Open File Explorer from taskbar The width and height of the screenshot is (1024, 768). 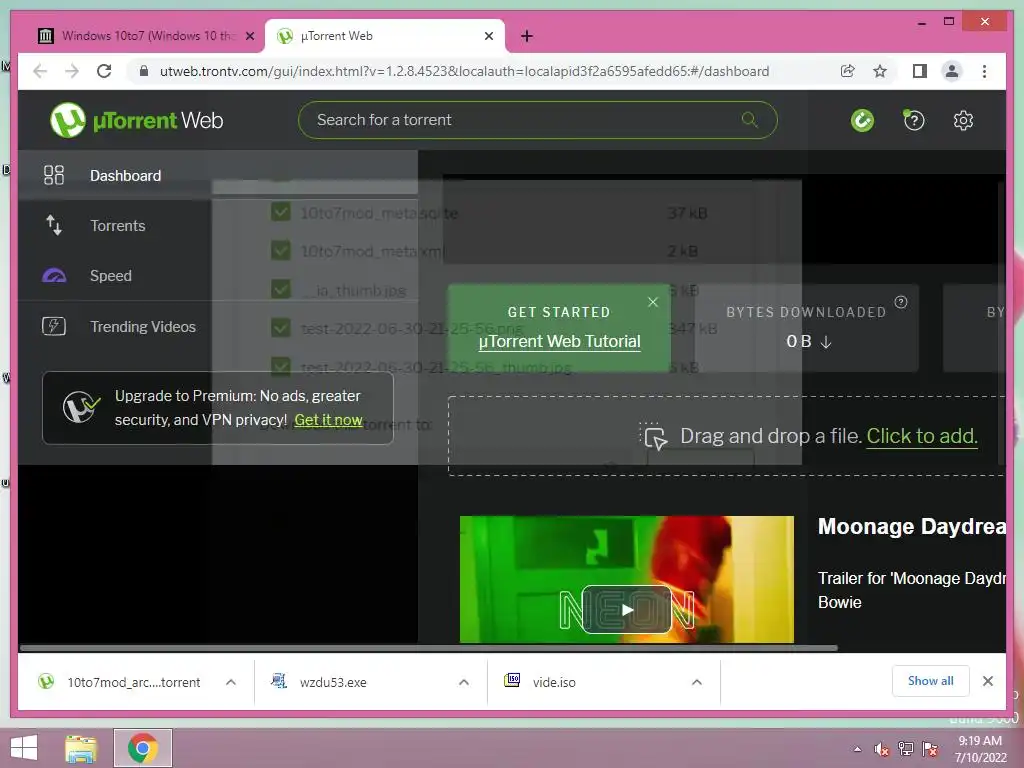81,748
